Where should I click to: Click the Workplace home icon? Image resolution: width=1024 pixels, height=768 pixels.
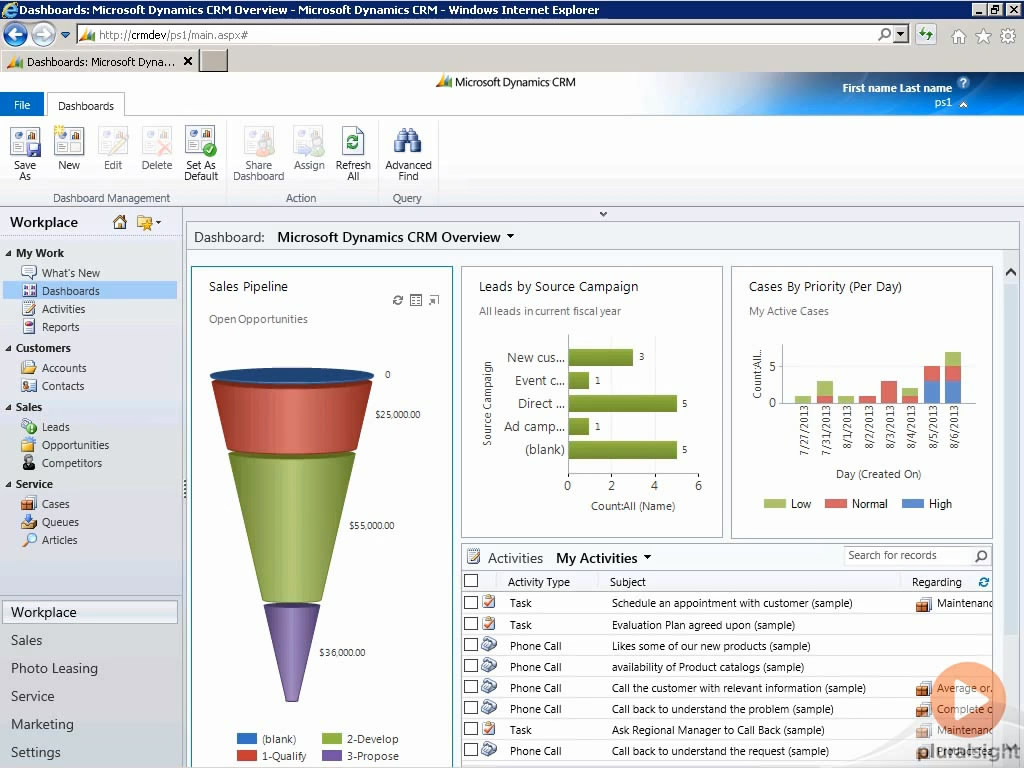tap(120, 223)
